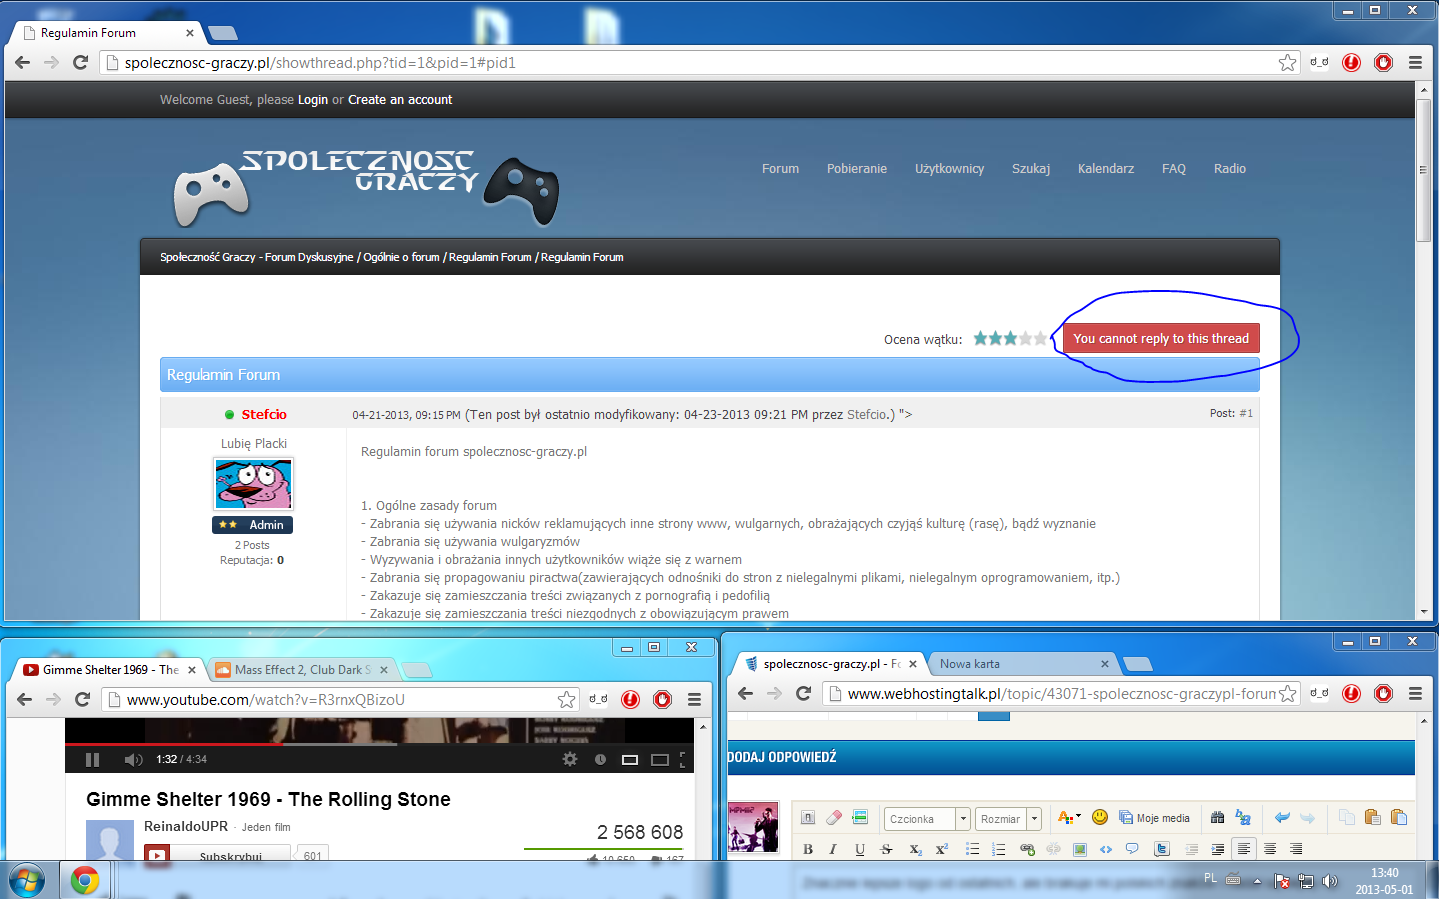Screen dimensions: 1439x899
Task: Click Create an account link
Action: tap(400, 100)
